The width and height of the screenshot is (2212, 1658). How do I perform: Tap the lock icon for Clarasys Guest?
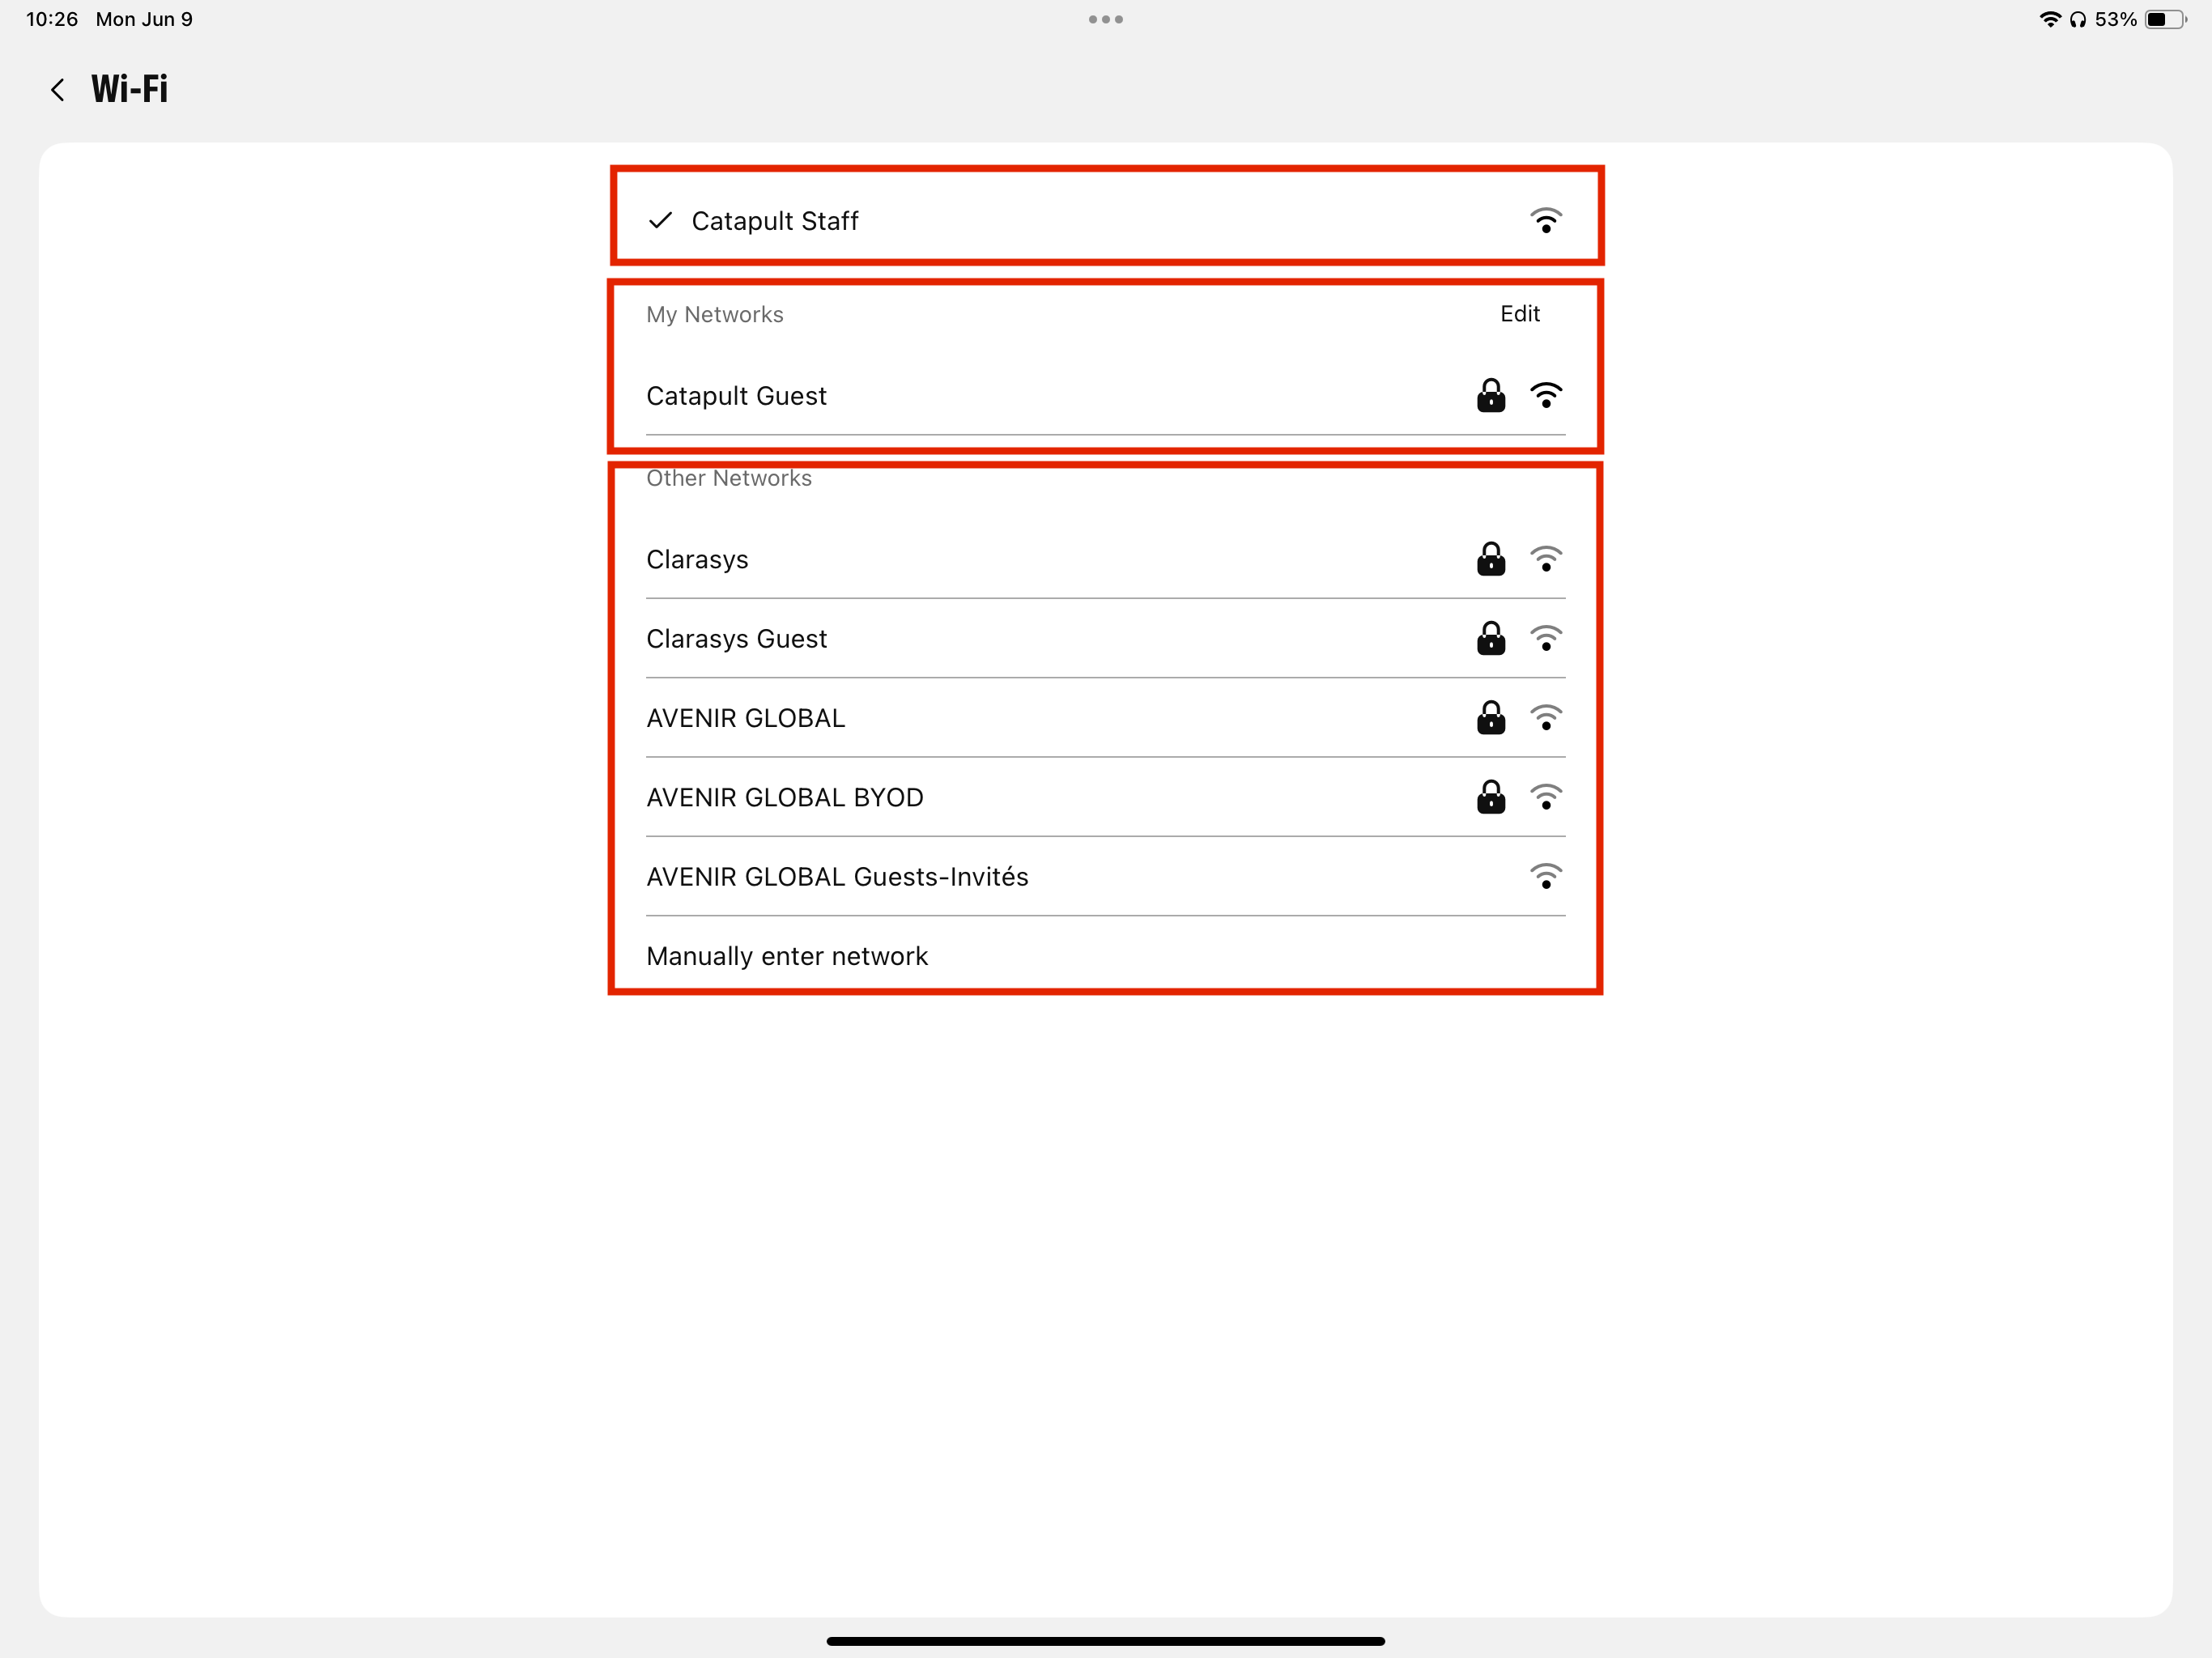(x=1491, y=638)
